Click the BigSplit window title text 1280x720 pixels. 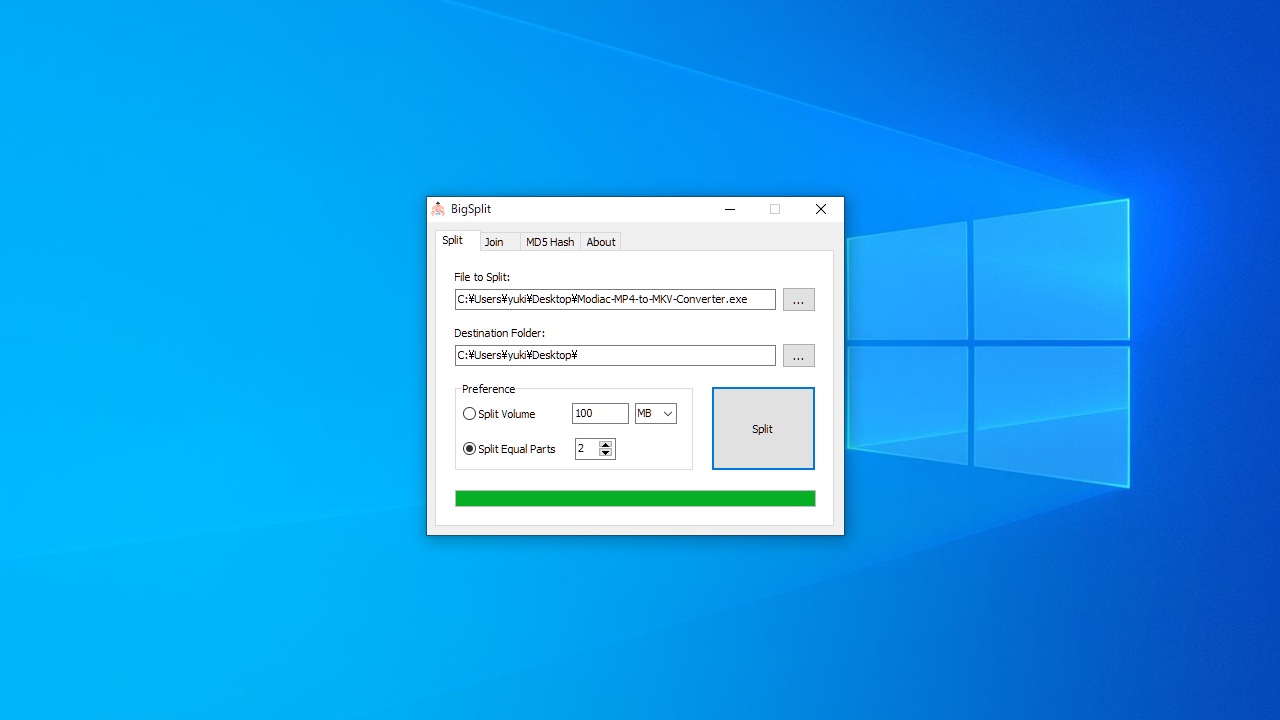(471, 209)
